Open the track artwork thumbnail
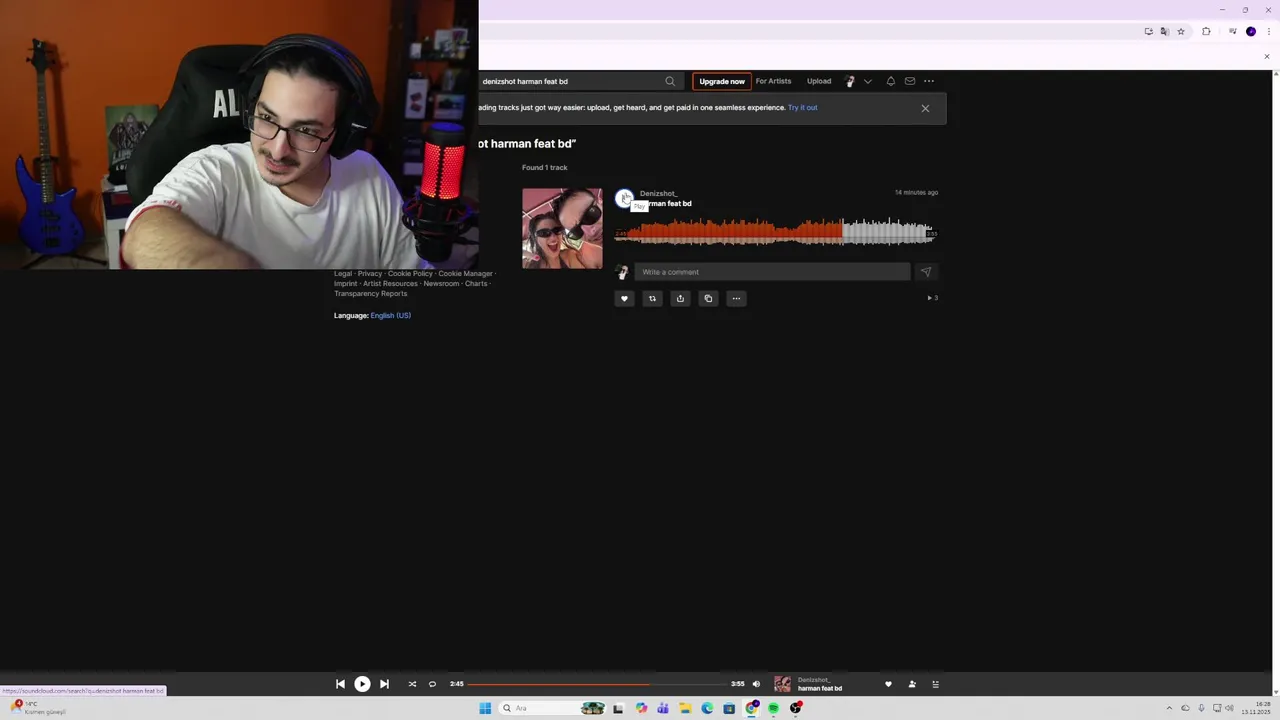 pyautogui.click(x=562, y=228)
